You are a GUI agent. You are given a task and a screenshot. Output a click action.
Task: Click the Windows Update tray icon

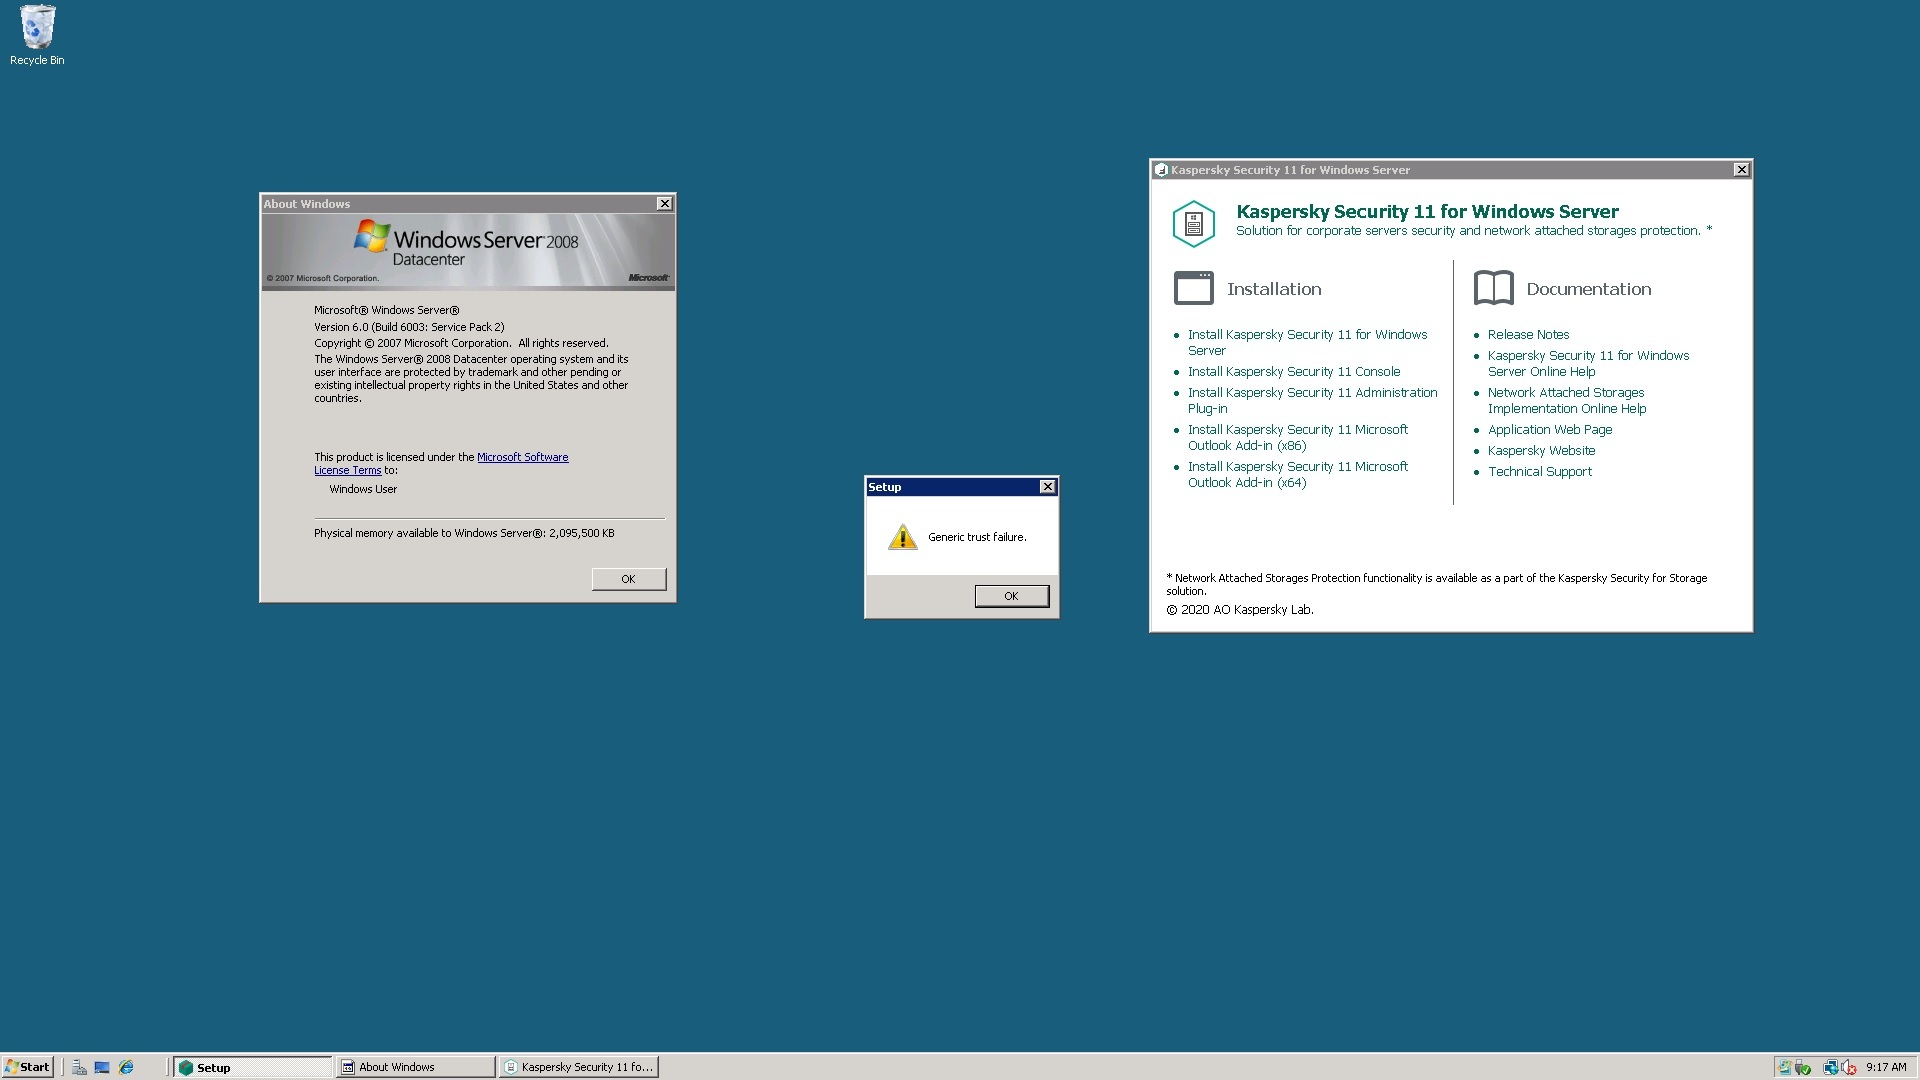1785,1067
